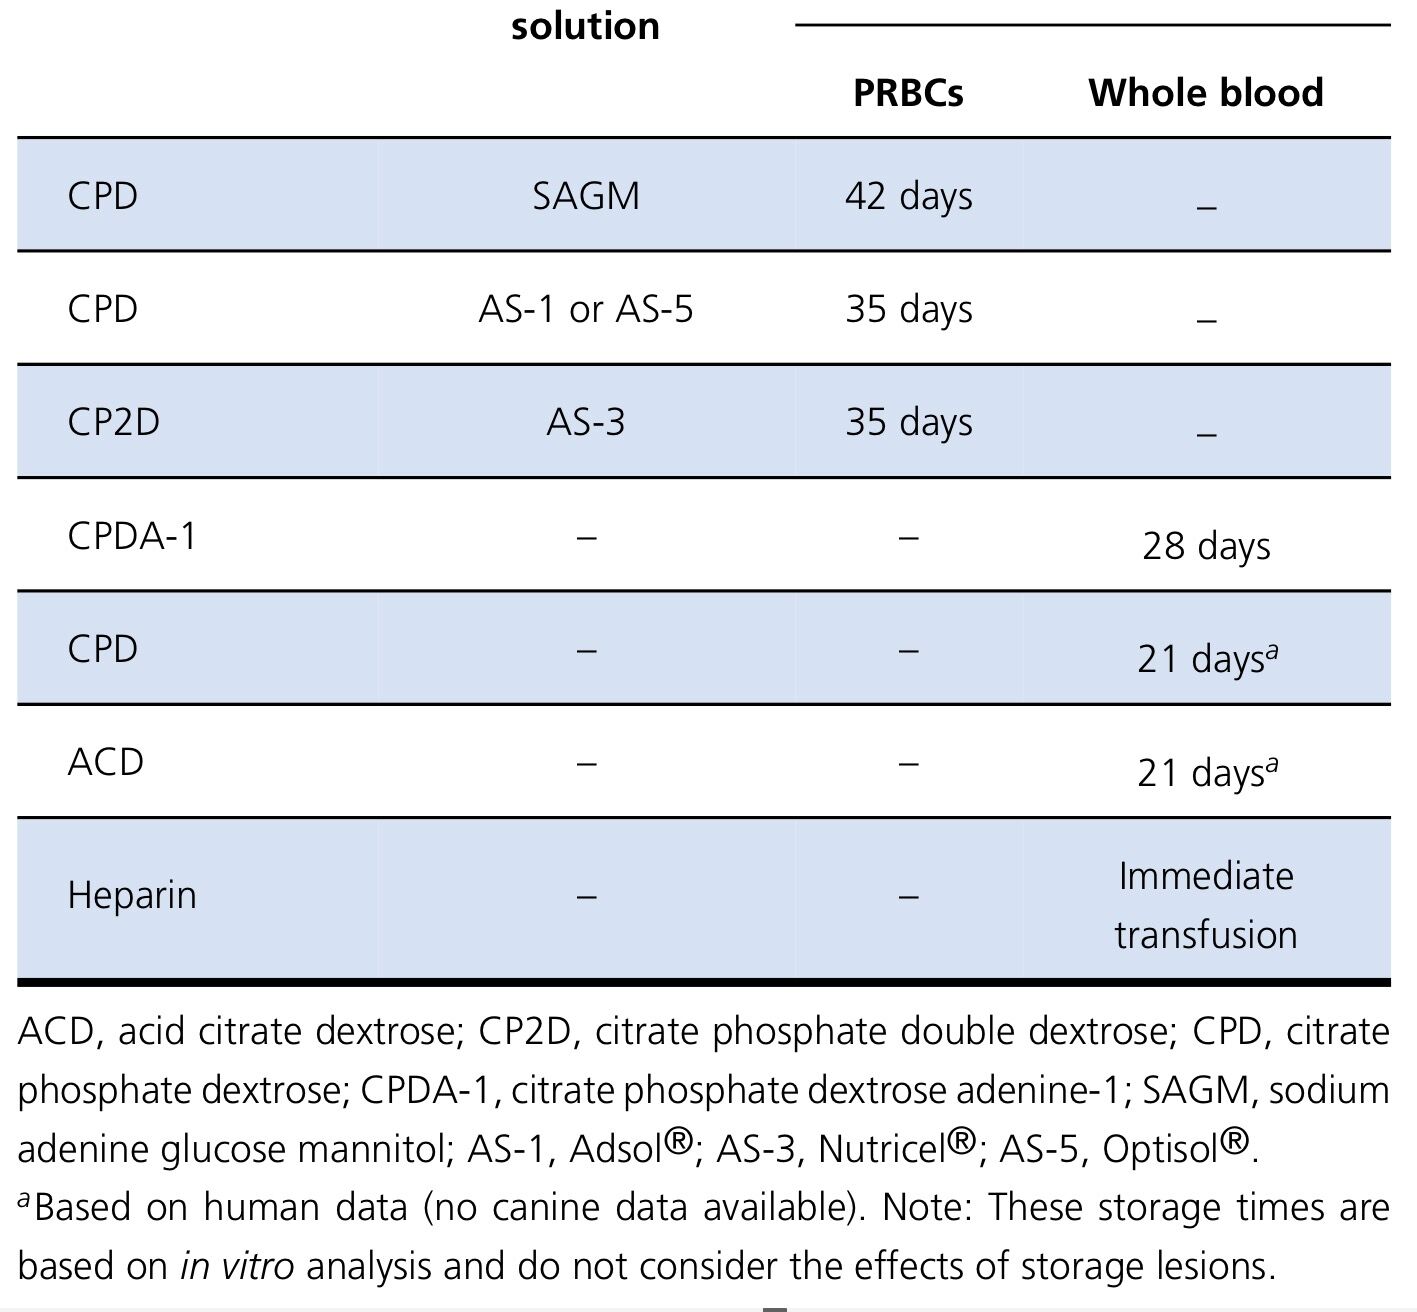Click 35 days in the CP2D row
Screen dimensions: 1417x1312
[x=908, y=421]
